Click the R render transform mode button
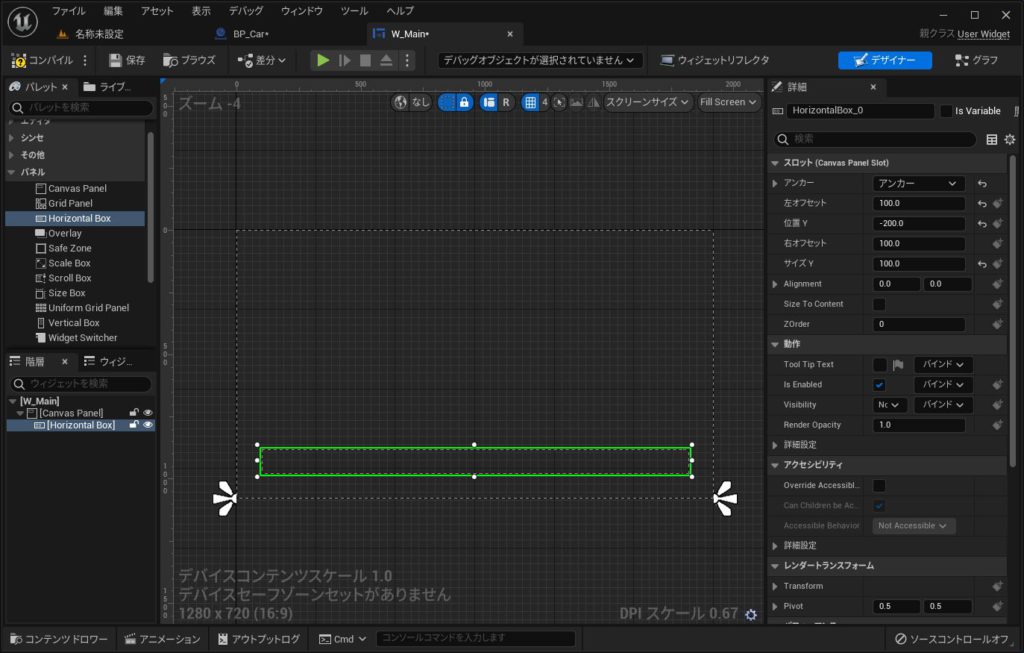 pyautogui.click(x=505, y=102)
